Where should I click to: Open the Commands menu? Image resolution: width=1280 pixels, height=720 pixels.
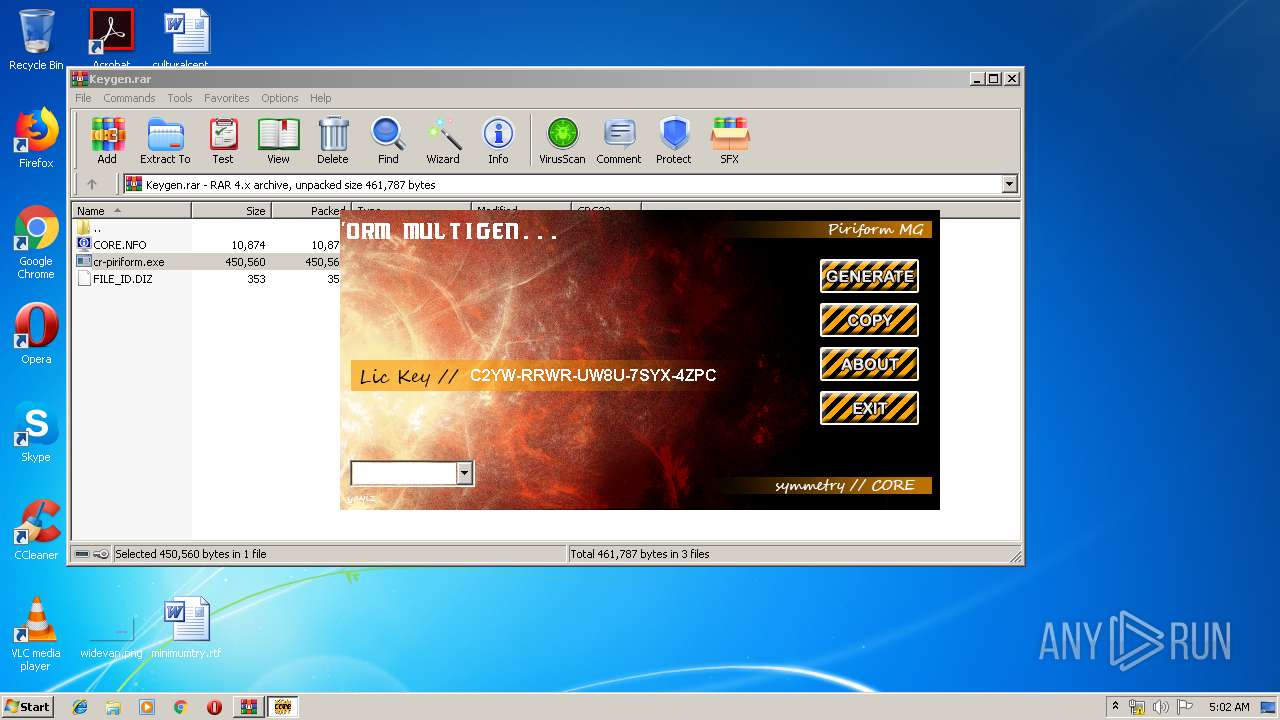[129, 98]
